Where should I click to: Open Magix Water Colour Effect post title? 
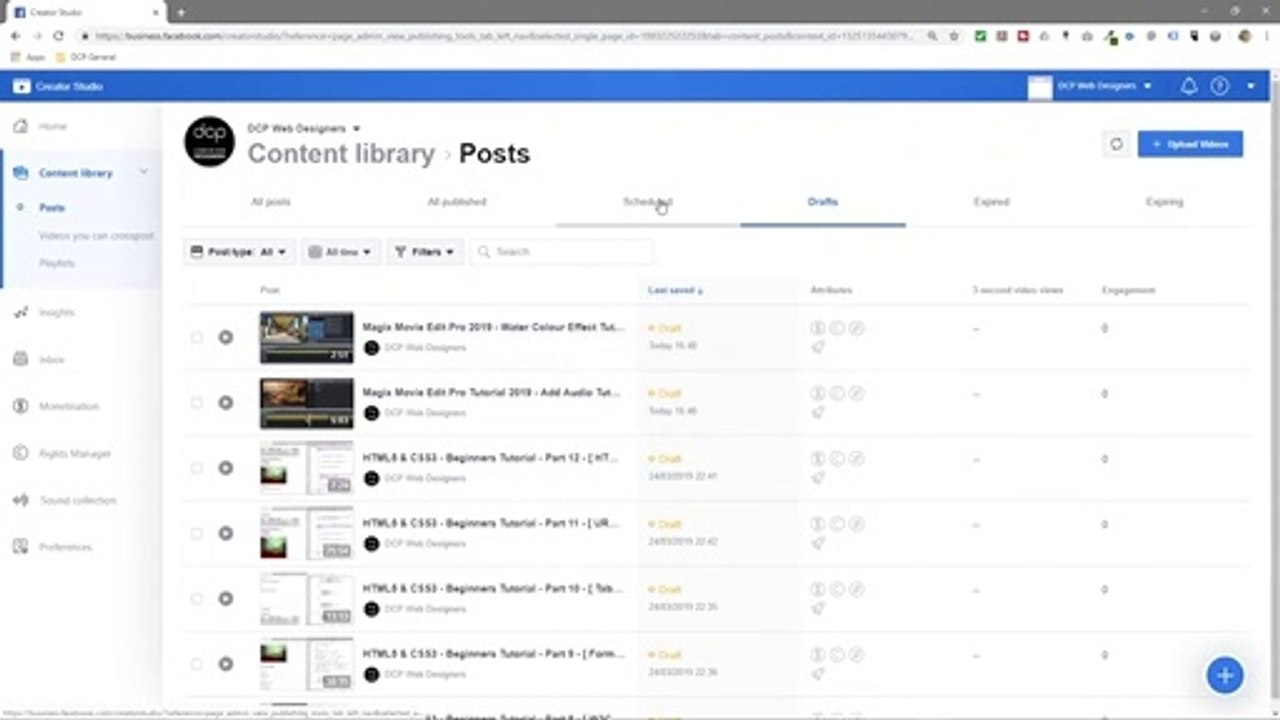pos(493,327)
